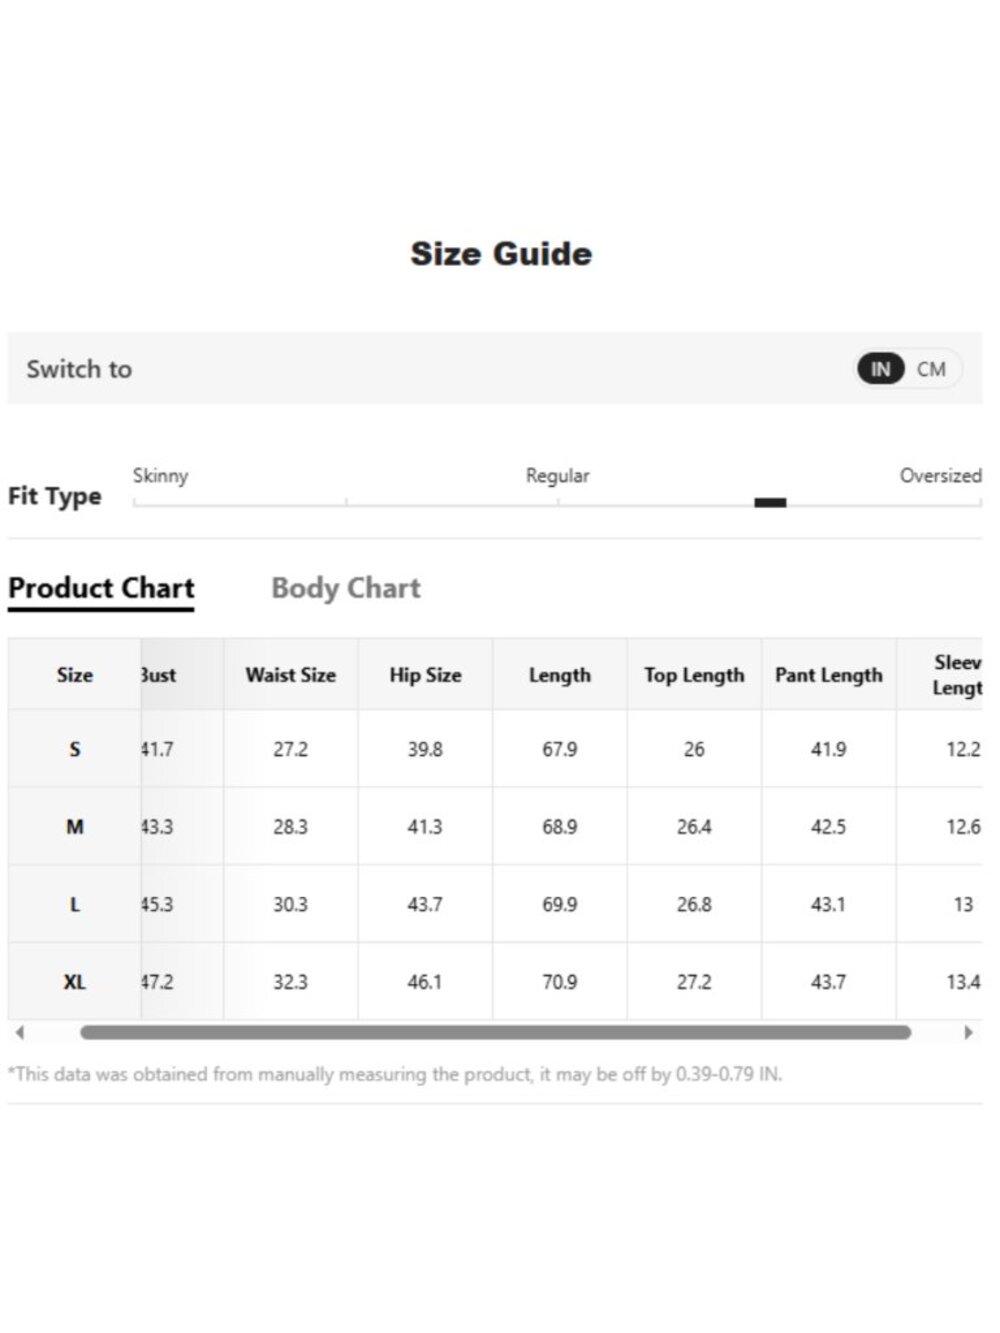Click the Fit Type slider marker
Viewport: 1000px width, 1333px height.
[770, 502]
